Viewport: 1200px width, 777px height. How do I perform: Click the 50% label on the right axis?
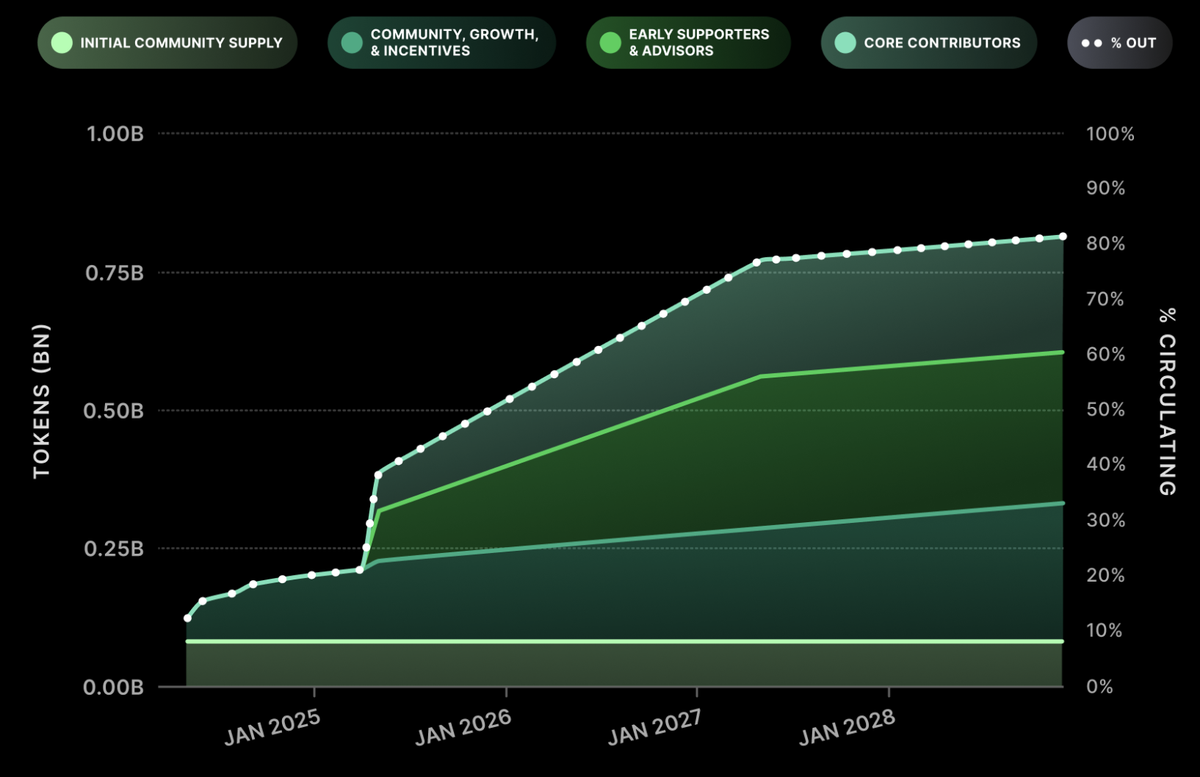(x=1108, y=410)
